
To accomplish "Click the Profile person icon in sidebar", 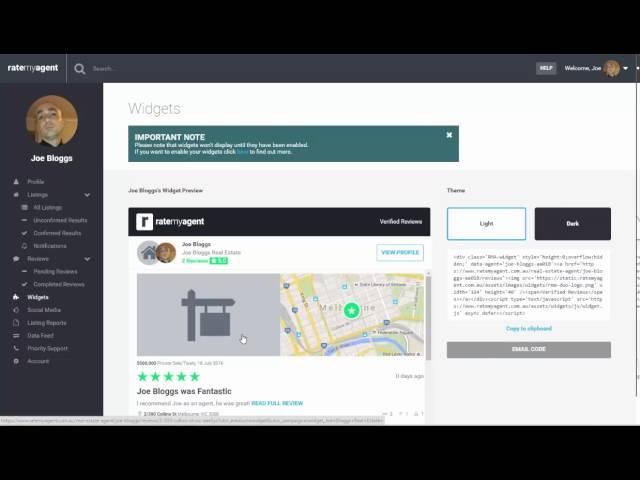I will 16,182.
